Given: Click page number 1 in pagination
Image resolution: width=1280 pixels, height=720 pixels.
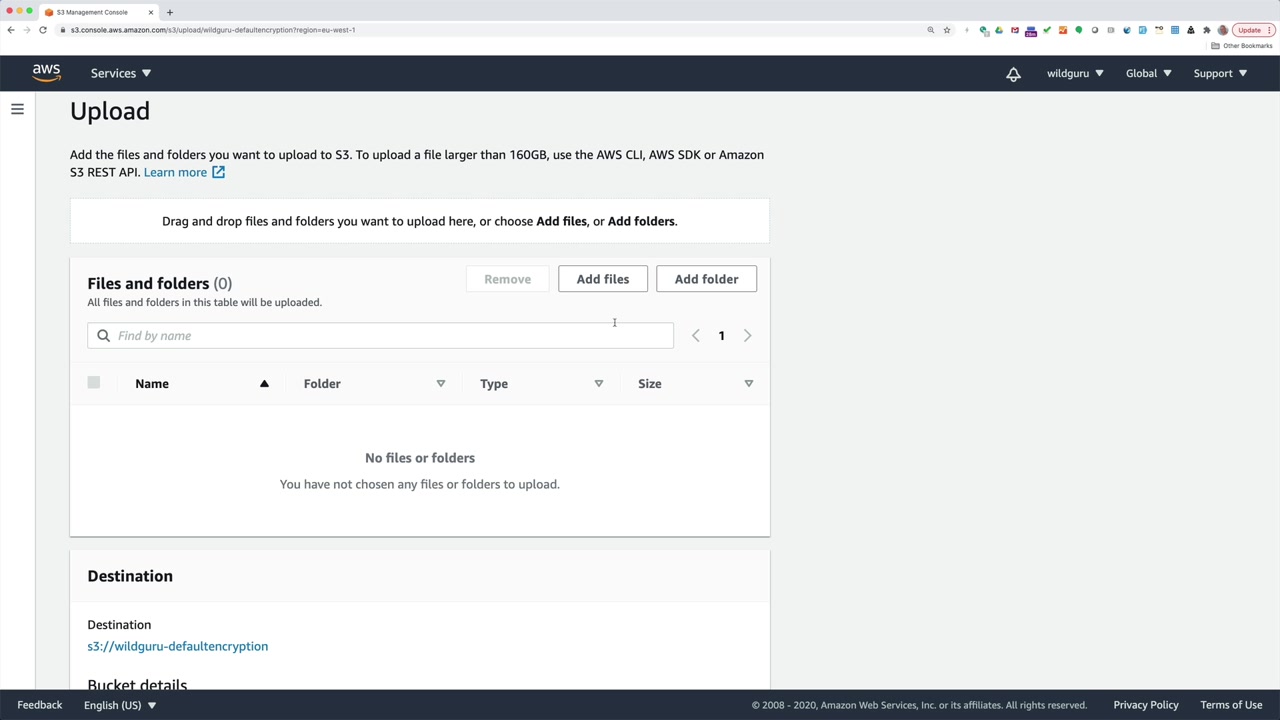Looking at the screenshot, I should (x=721, y=336).
